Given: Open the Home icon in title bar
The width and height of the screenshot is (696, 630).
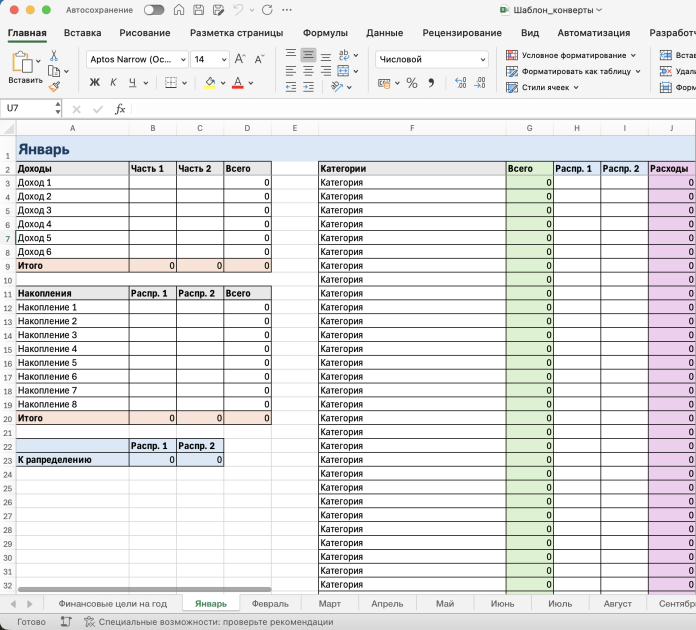Looking at the screenshot, I should pyautogui.click(x=179, y=10).
